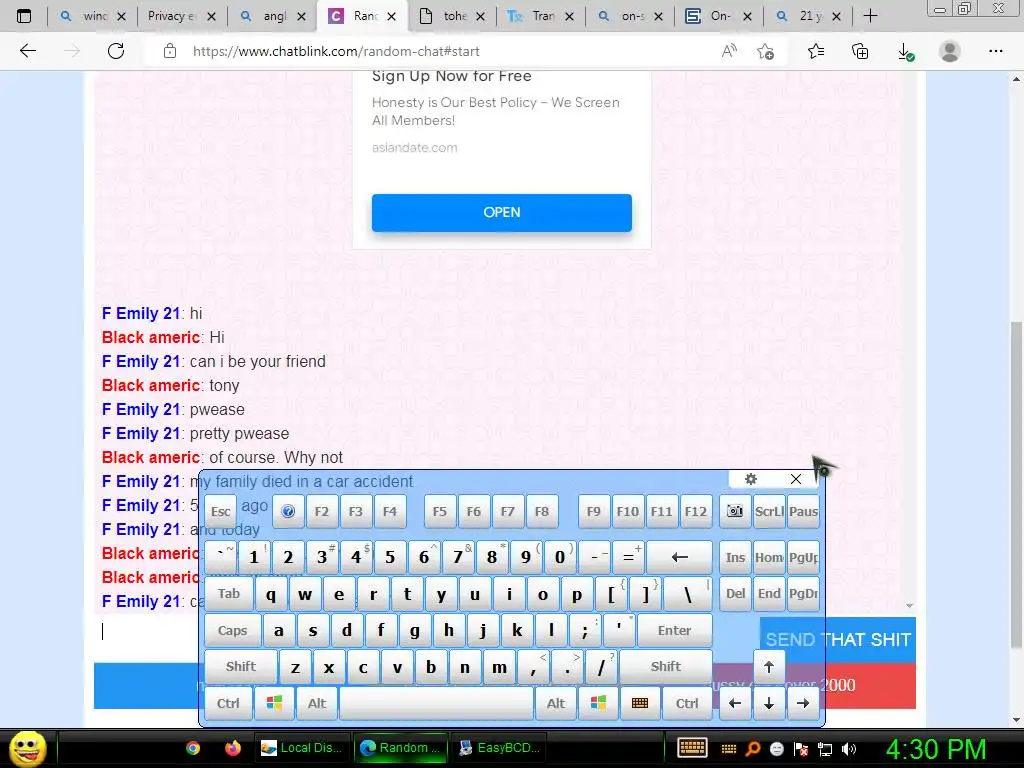Click the keyboard camera screenshot key
Screen dimensions: 1024x768
point(735,511)
